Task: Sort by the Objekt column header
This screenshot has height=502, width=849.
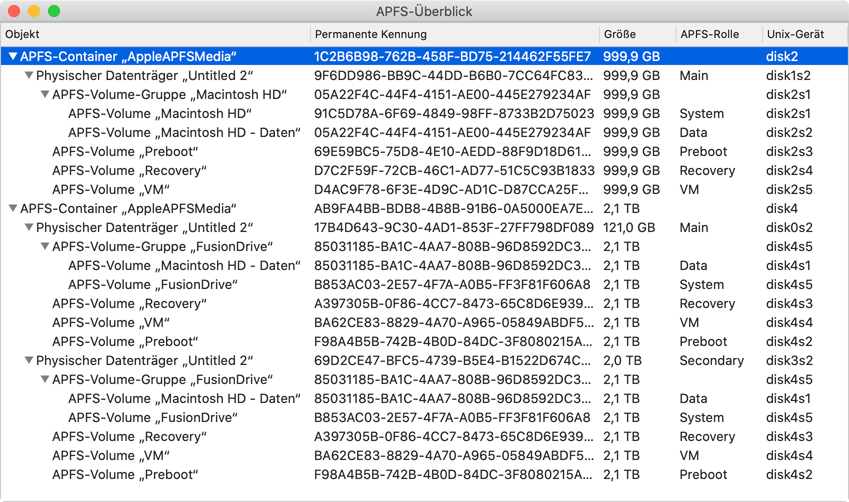Action: (155, 34)
